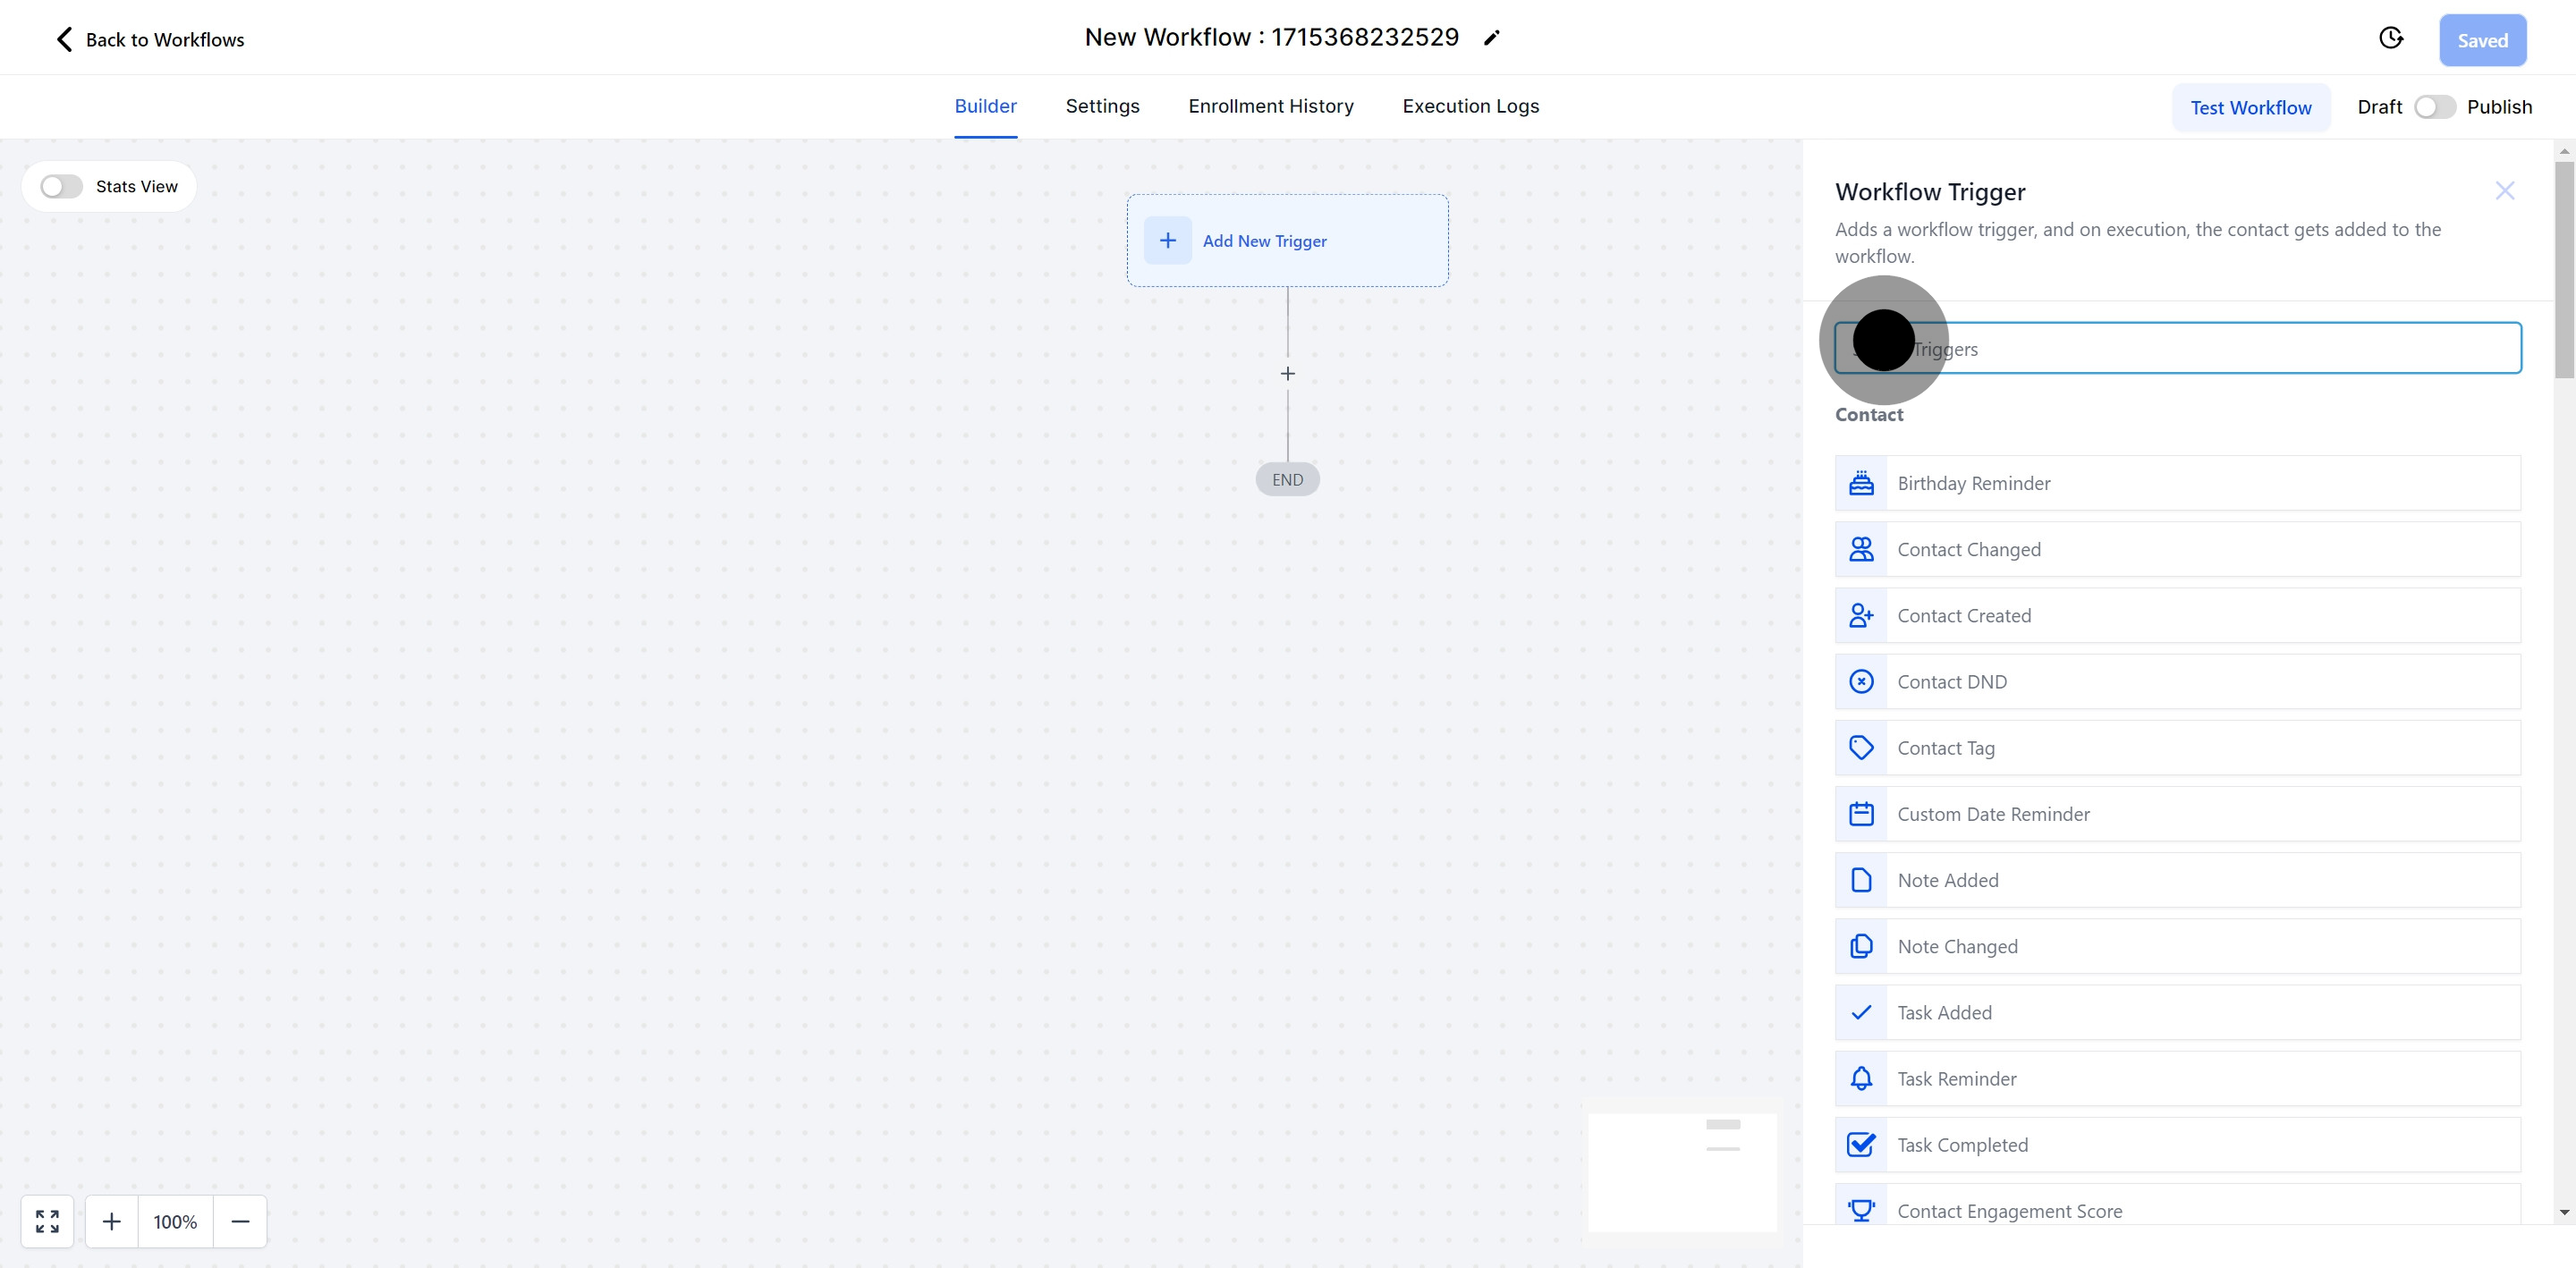This screenshot has height=1268, width=2576.
Task: Zoom in with the plus icon
Action: pos(112,1221)
